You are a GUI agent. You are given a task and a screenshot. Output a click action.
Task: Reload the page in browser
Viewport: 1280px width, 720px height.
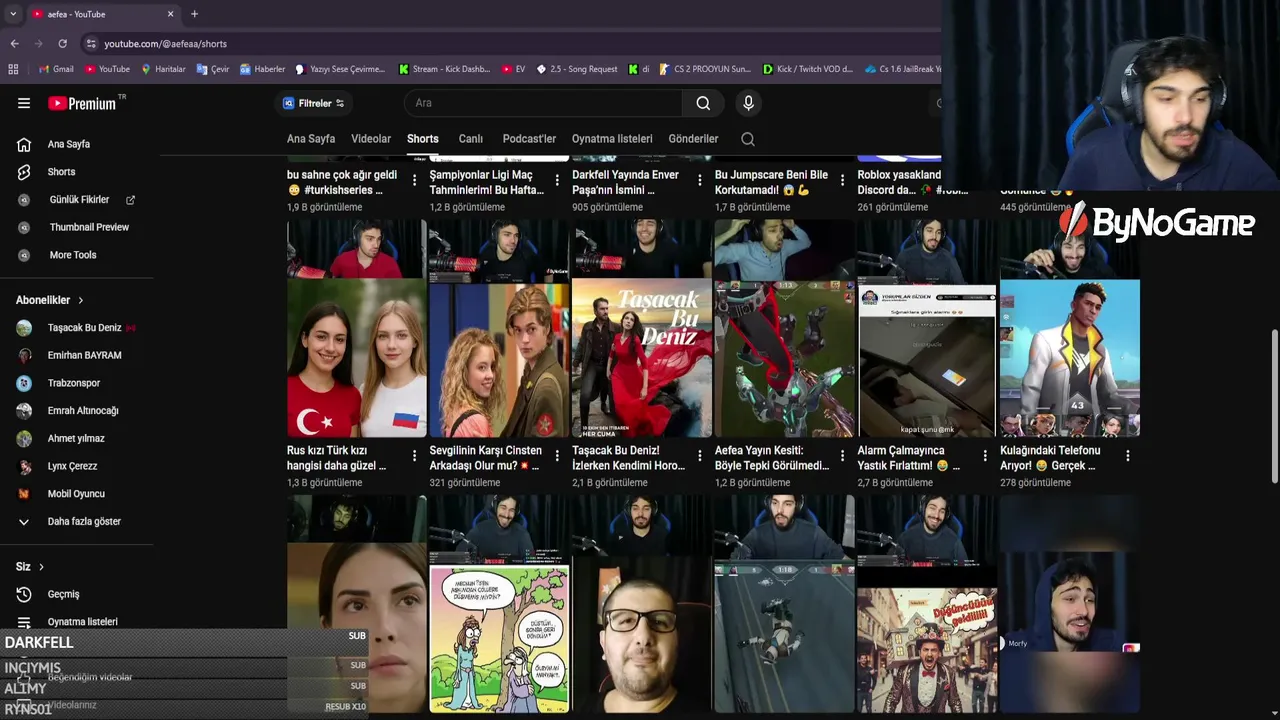62,44
